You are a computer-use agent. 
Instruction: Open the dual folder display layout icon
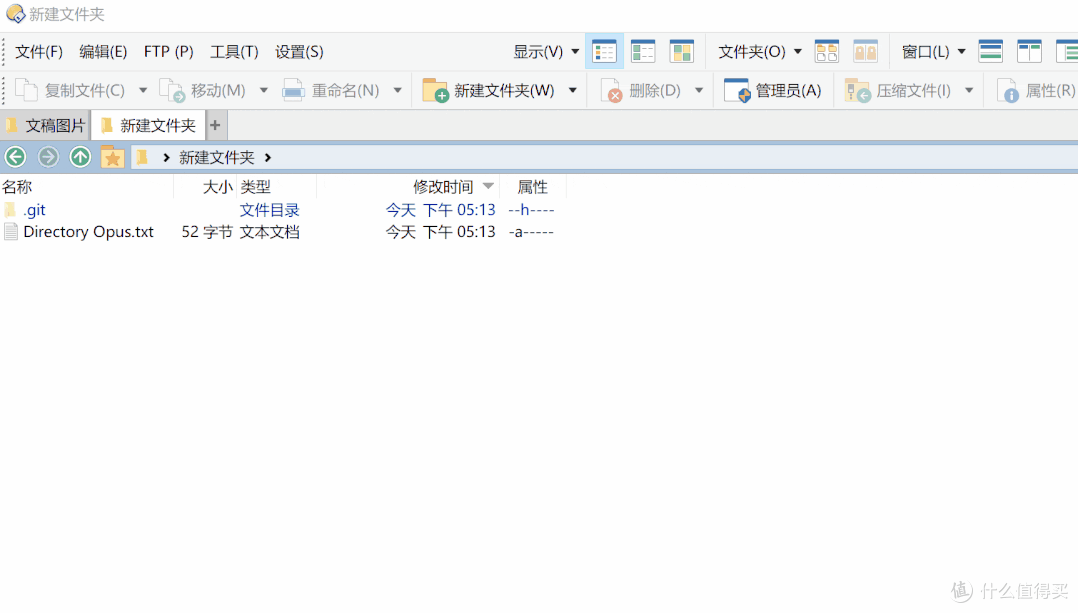(827, 51)
